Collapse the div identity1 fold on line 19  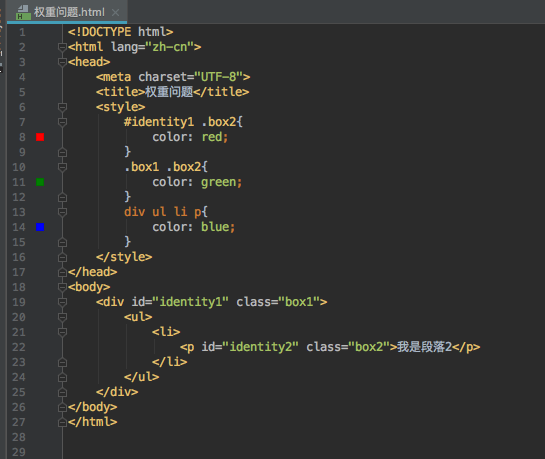tap(62, 302)
